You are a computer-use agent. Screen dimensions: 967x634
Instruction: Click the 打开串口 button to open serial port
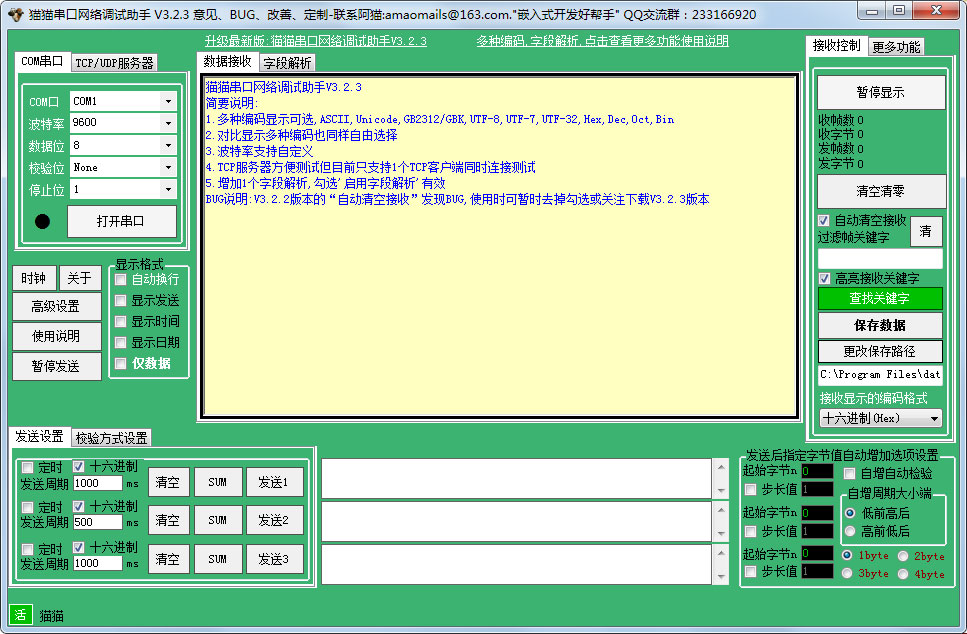[121, 220]
